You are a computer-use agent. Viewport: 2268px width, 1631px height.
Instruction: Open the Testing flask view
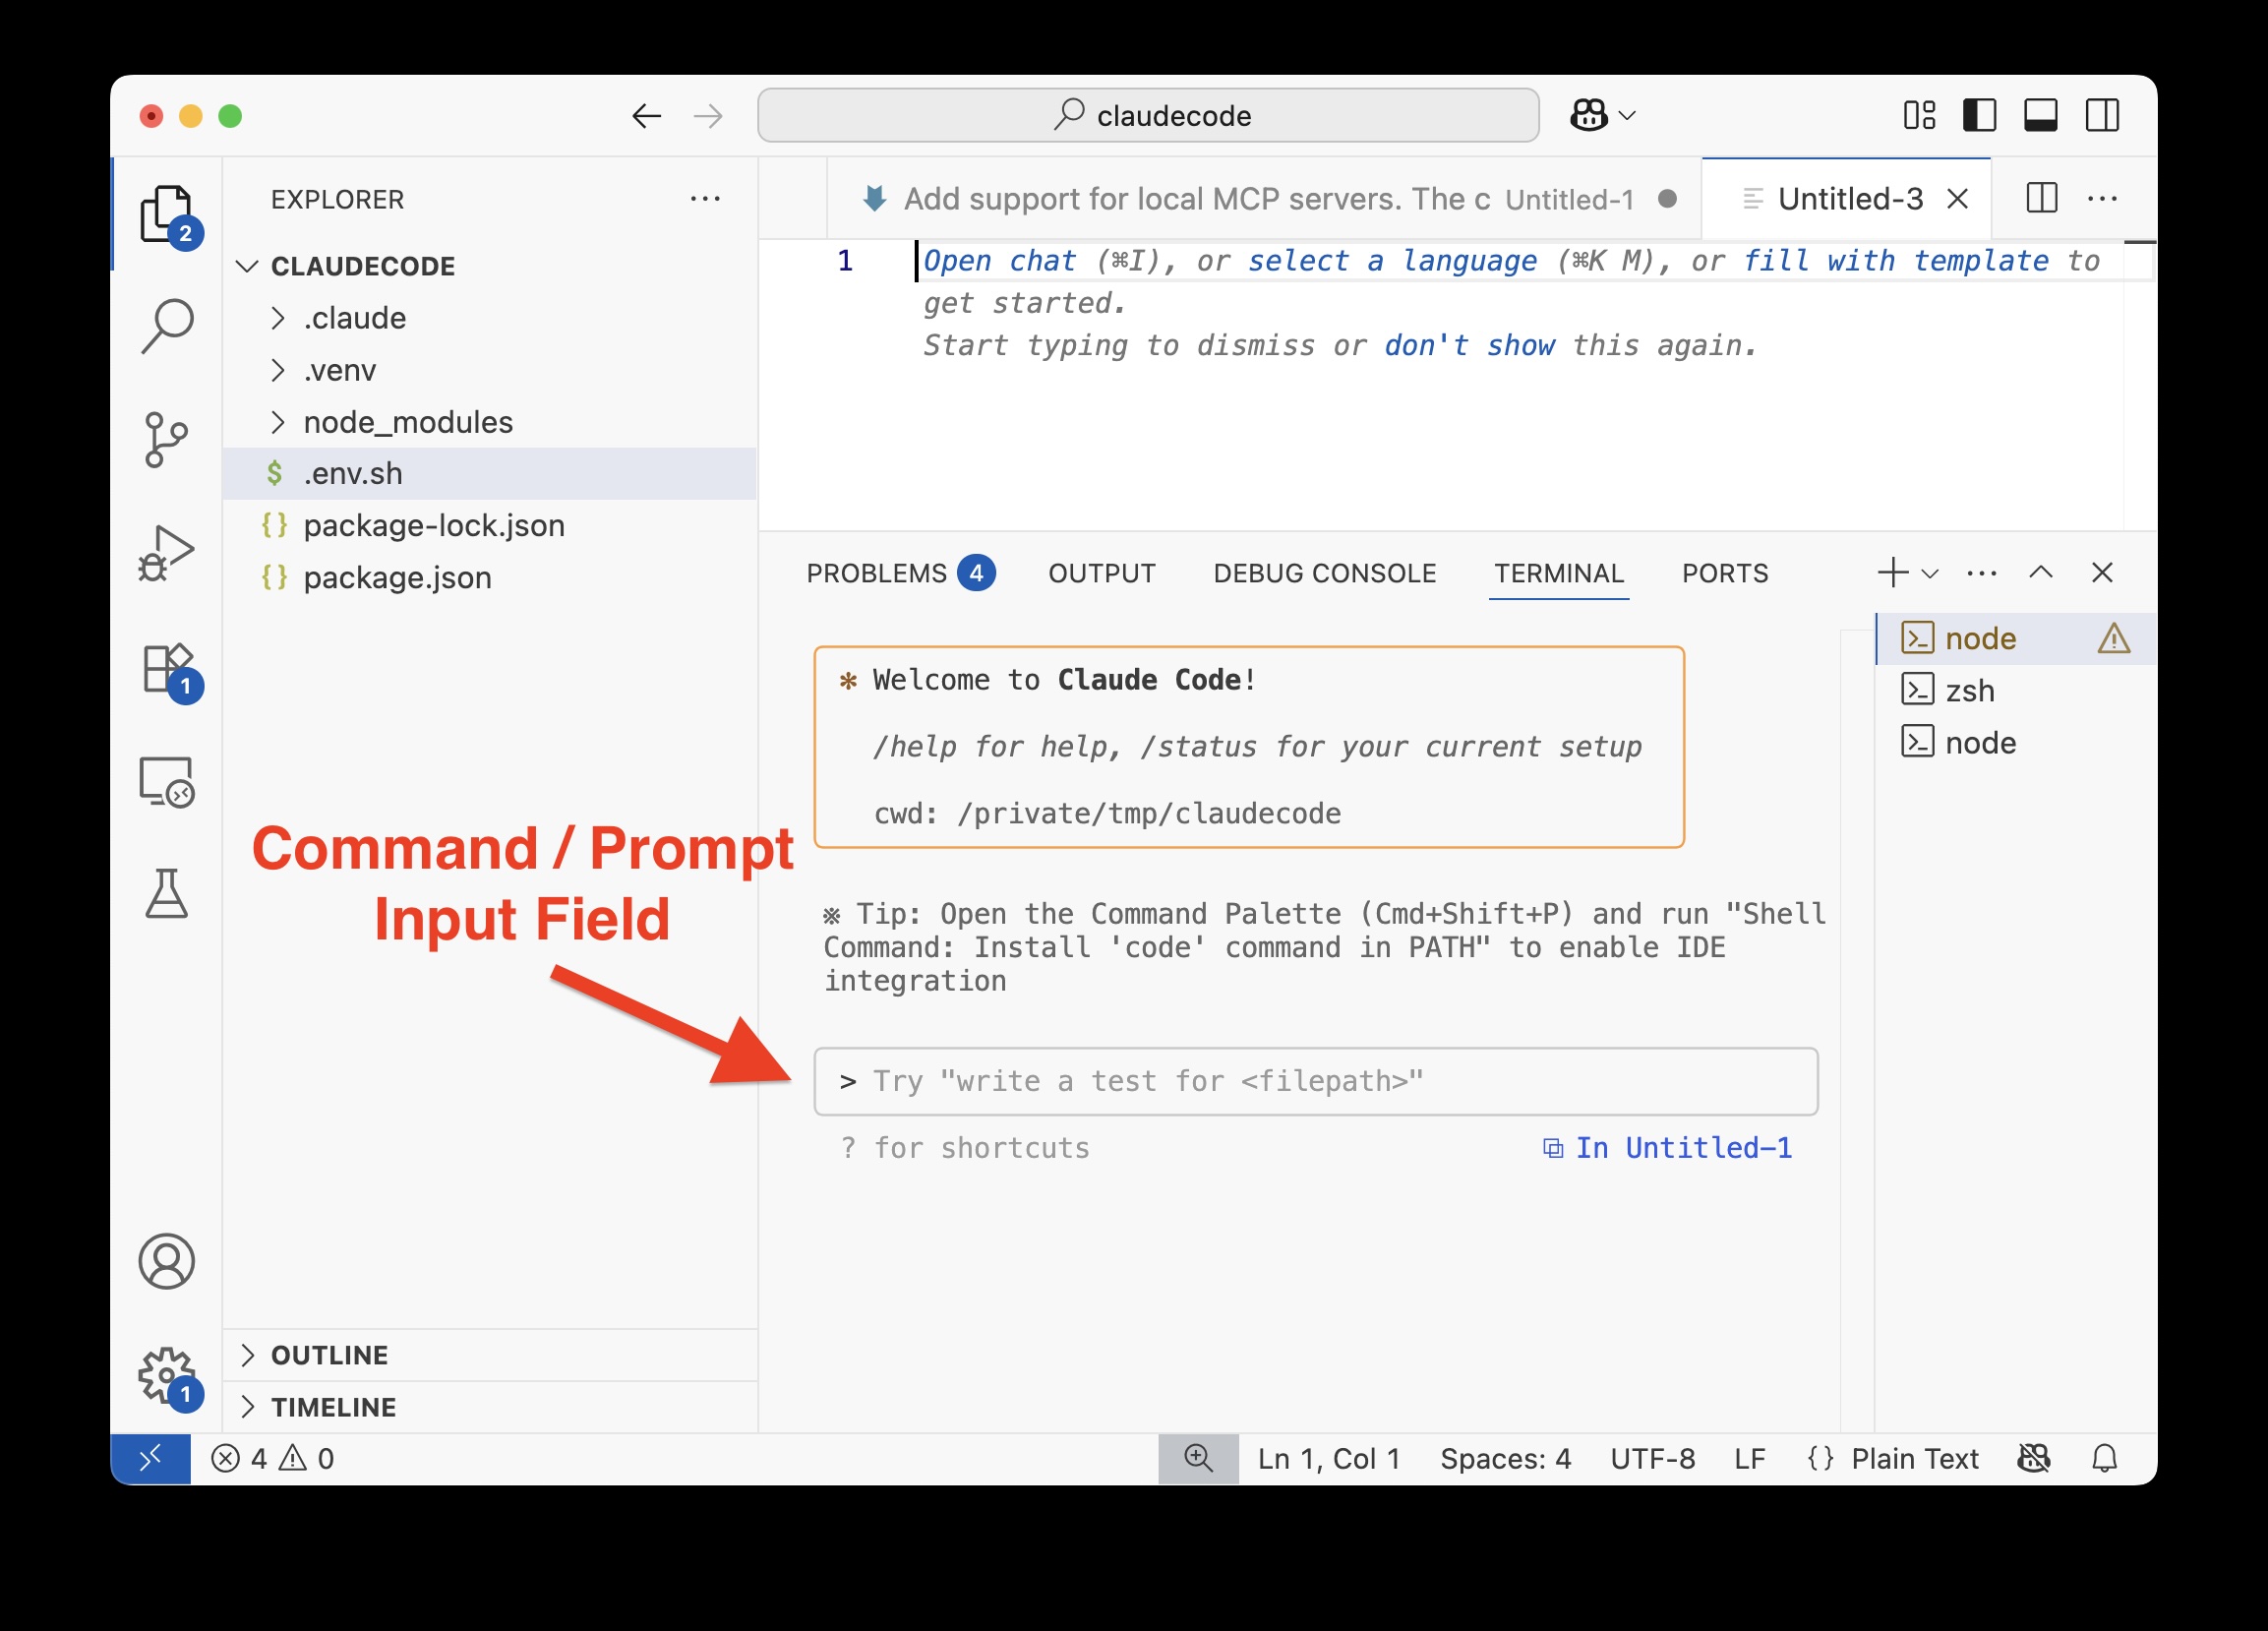tap(166, 893)
